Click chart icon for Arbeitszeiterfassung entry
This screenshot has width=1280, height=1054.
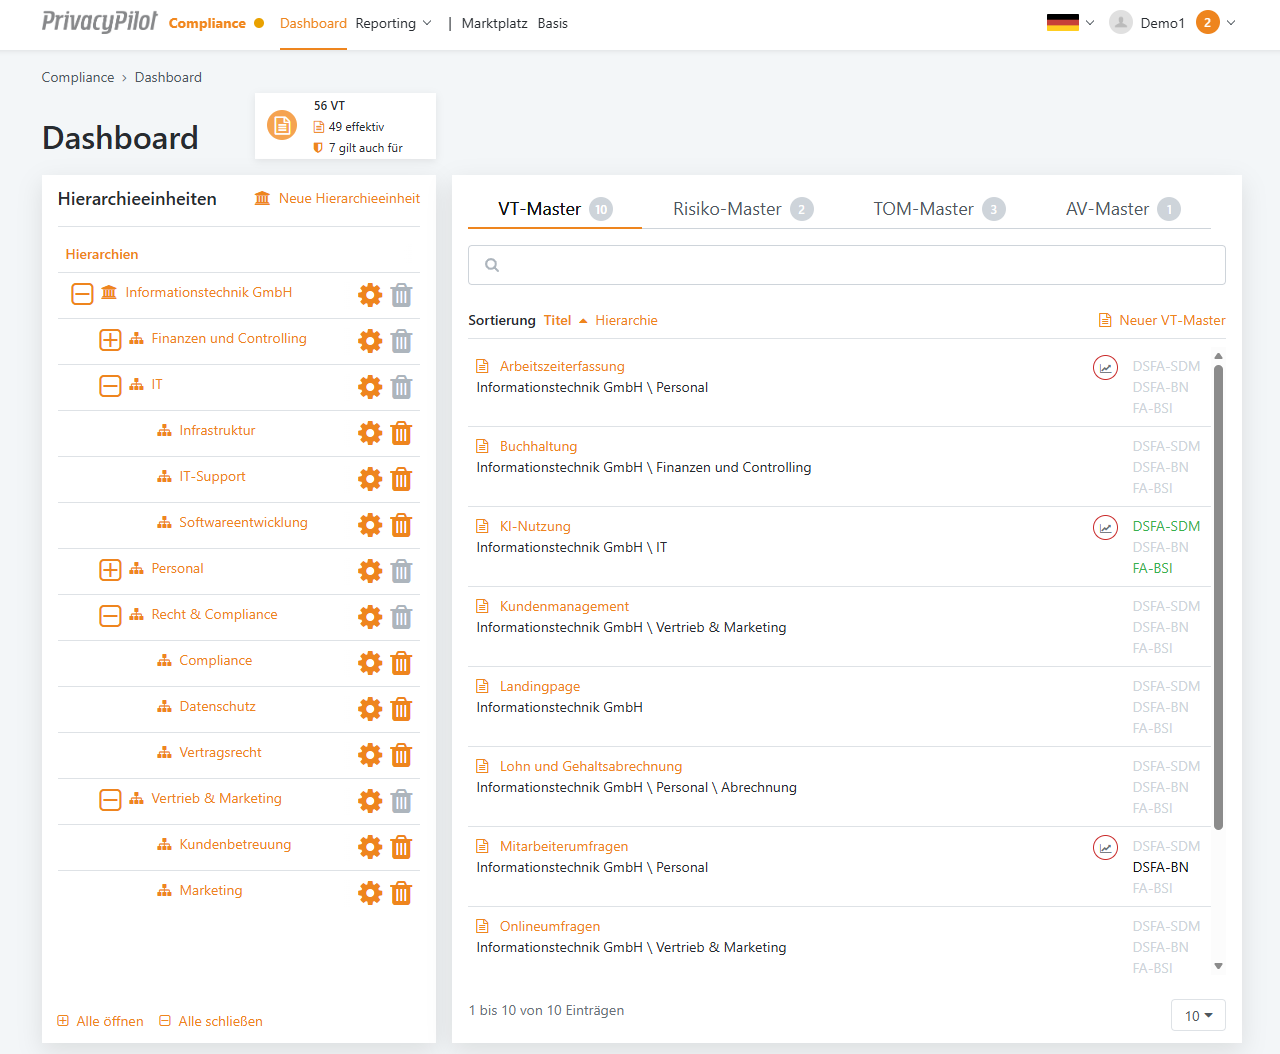[1105, 367]
